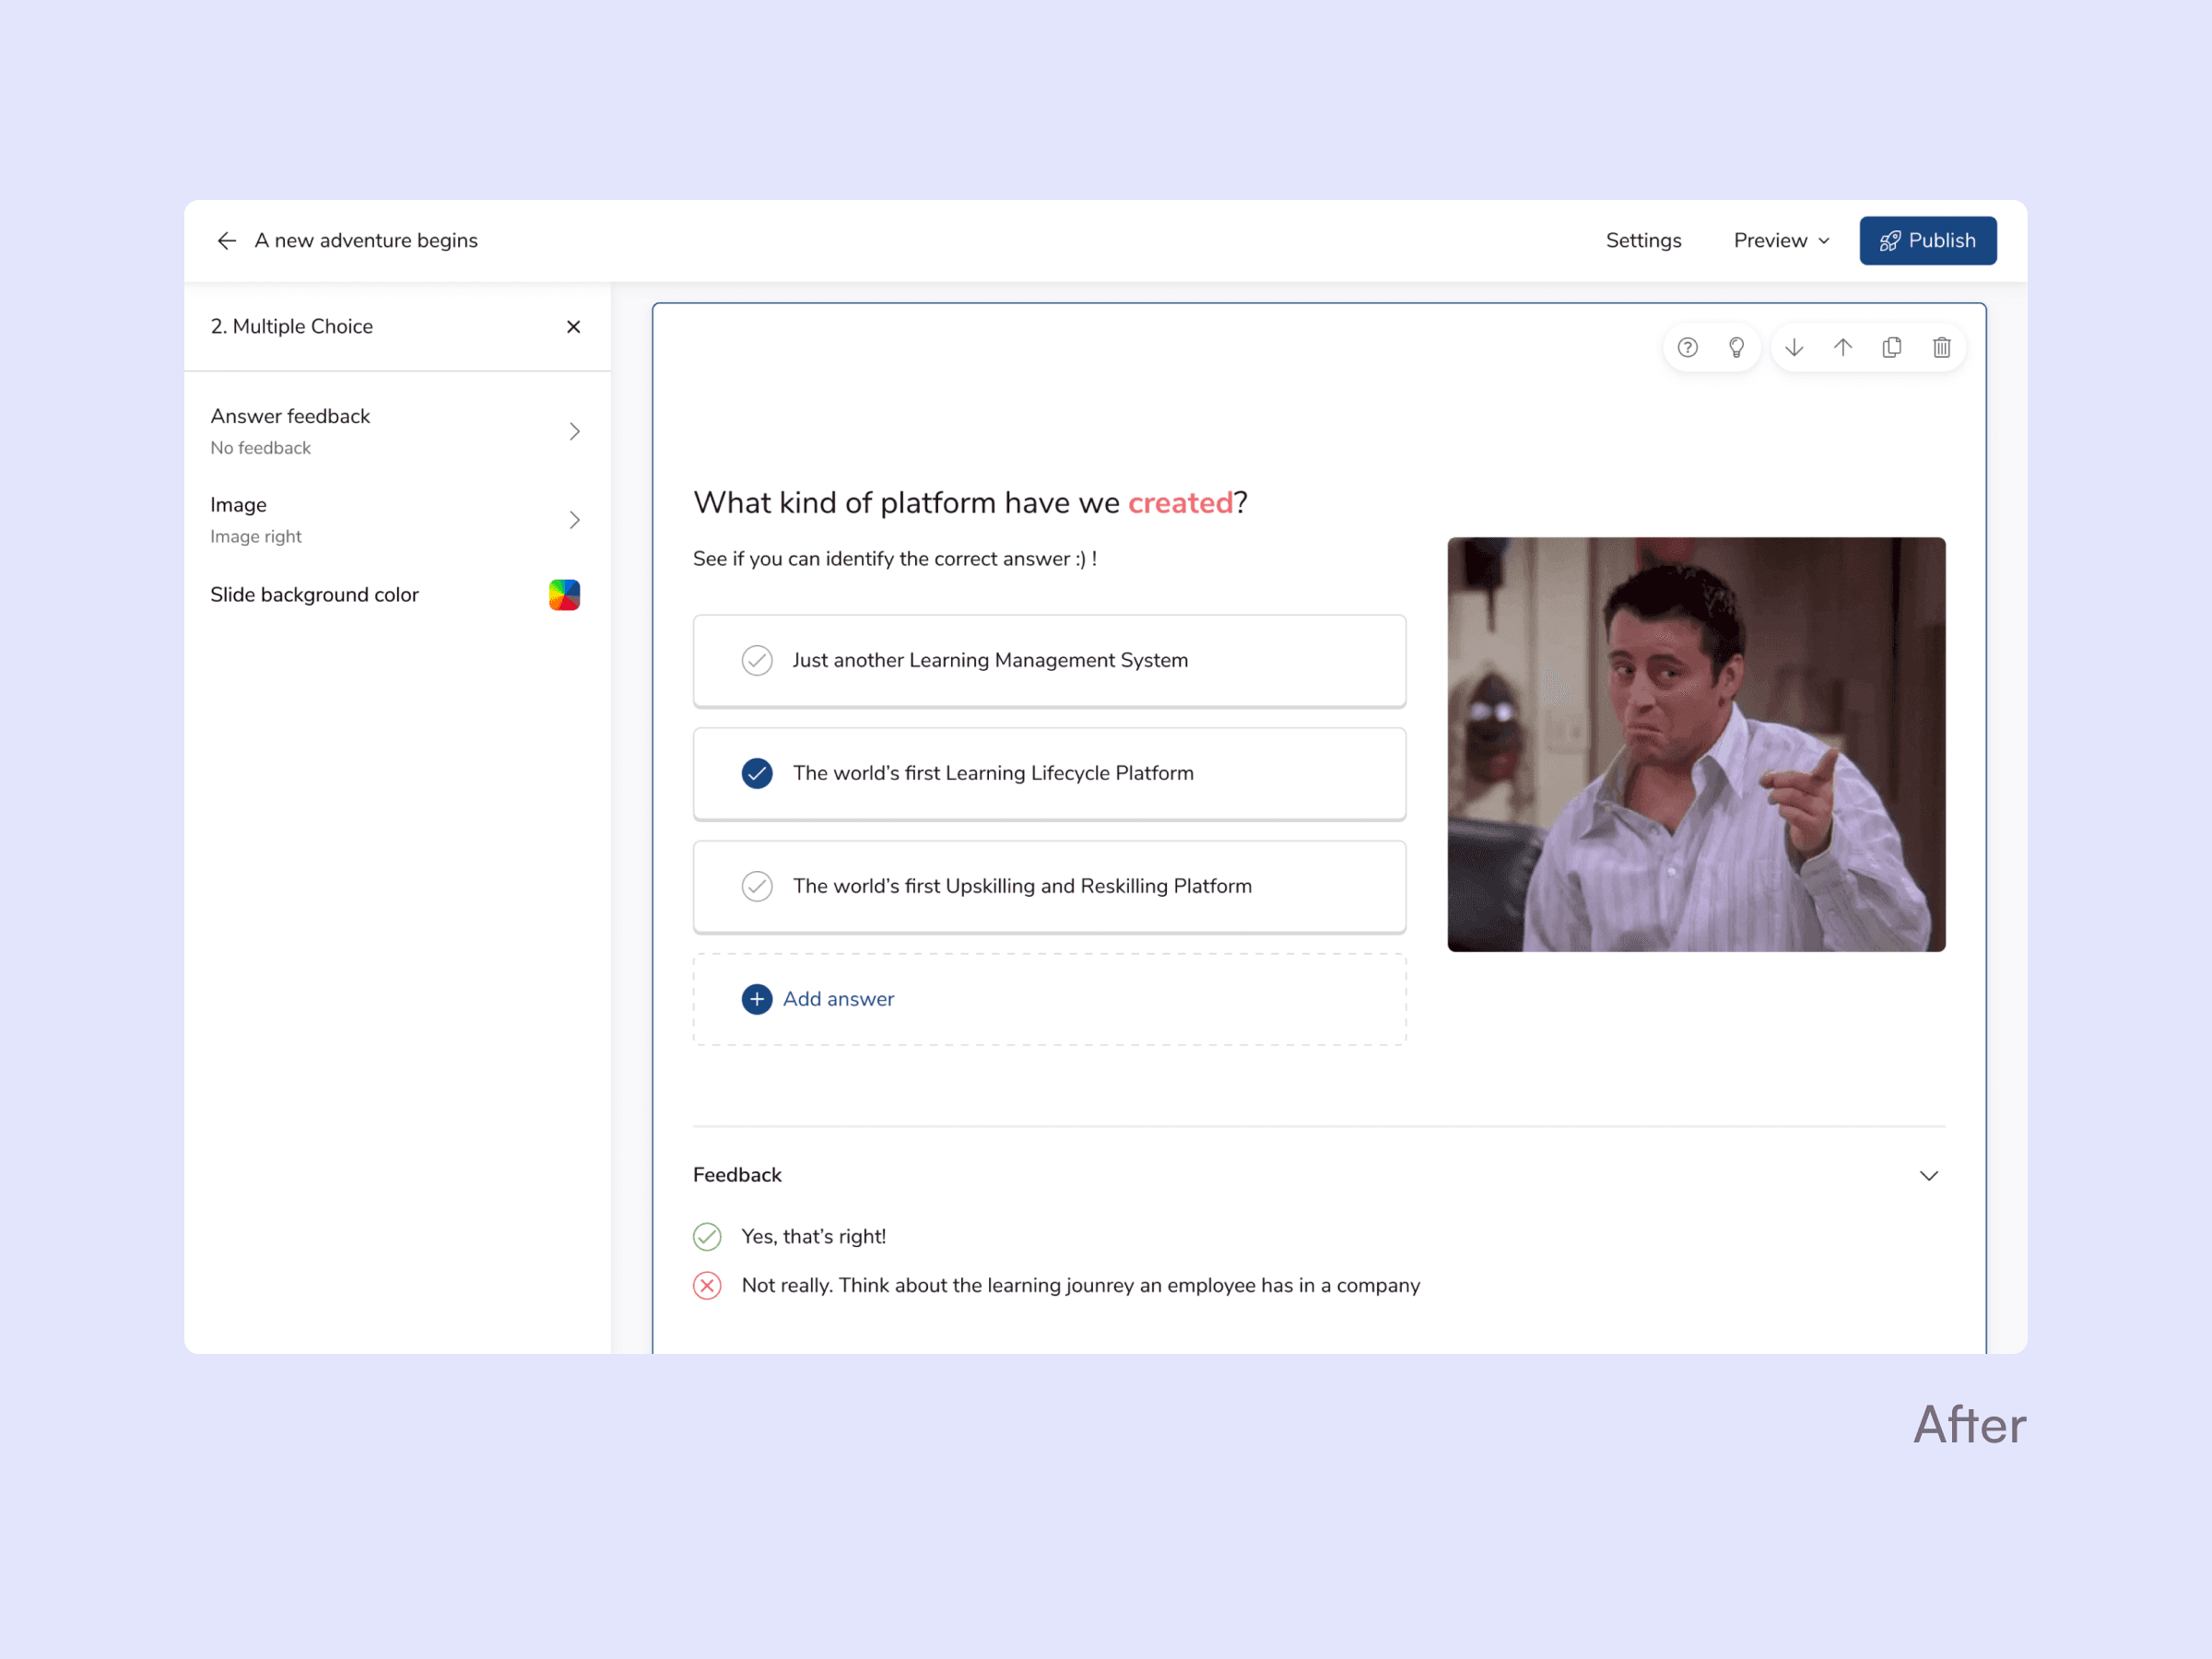2212x1659 pixels.
Task: Mark Upskilling and Reskilling answer correct
Action: click(x=757, y=886)
